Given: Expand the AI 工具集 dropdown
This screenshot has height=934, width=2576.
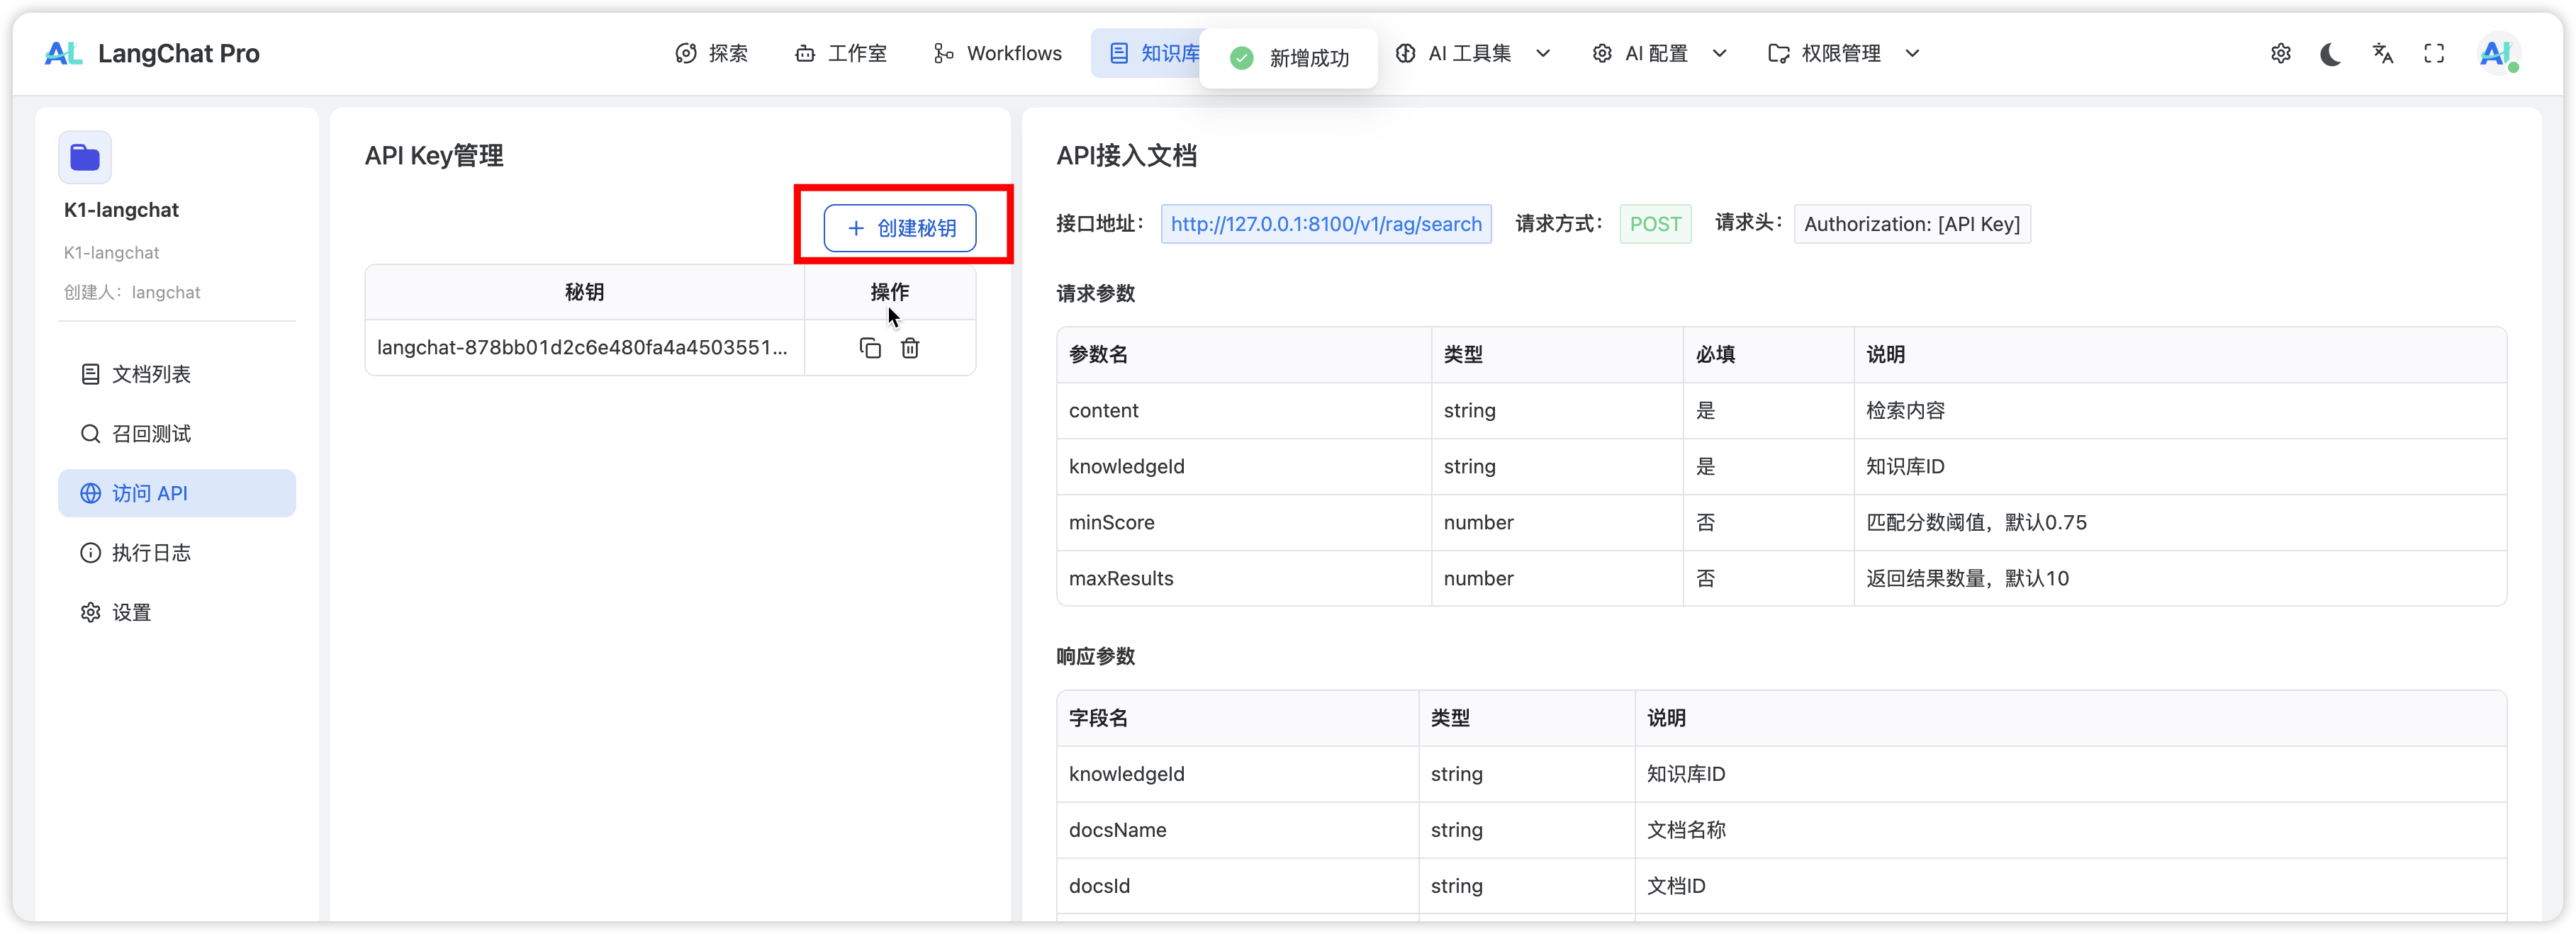Looking at the screenshot, I should 1472,54.
